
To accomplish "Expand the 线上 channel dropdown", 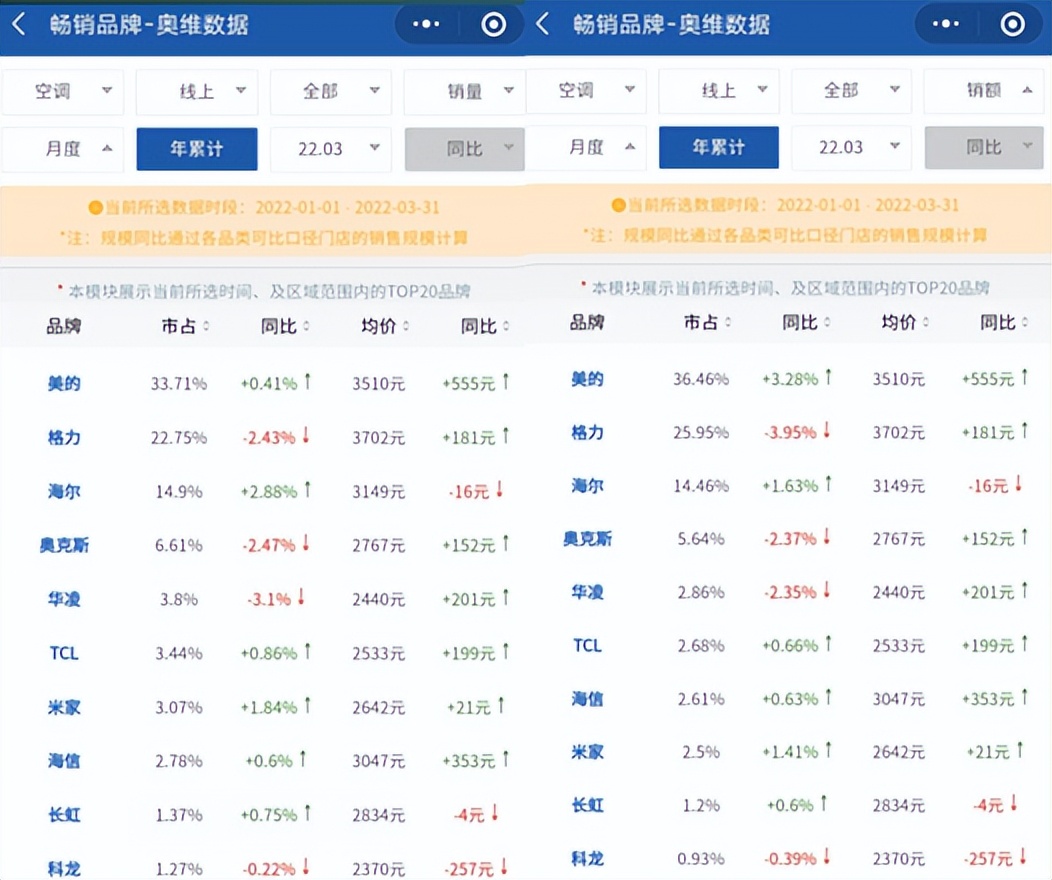I will tap(197, 90).
